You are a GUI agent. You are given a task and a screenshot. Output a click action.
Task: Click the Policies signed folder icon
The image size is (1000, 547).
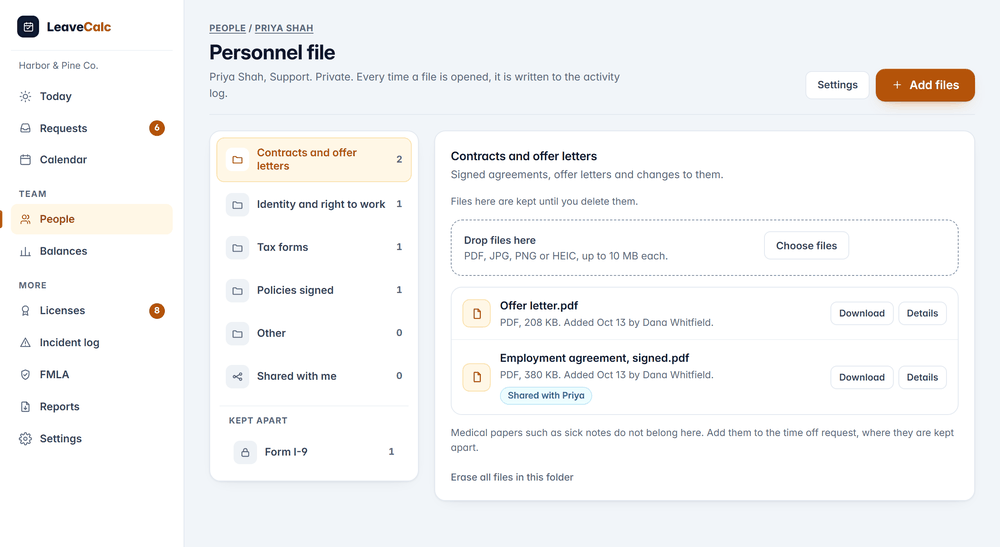tap(237, 291)
